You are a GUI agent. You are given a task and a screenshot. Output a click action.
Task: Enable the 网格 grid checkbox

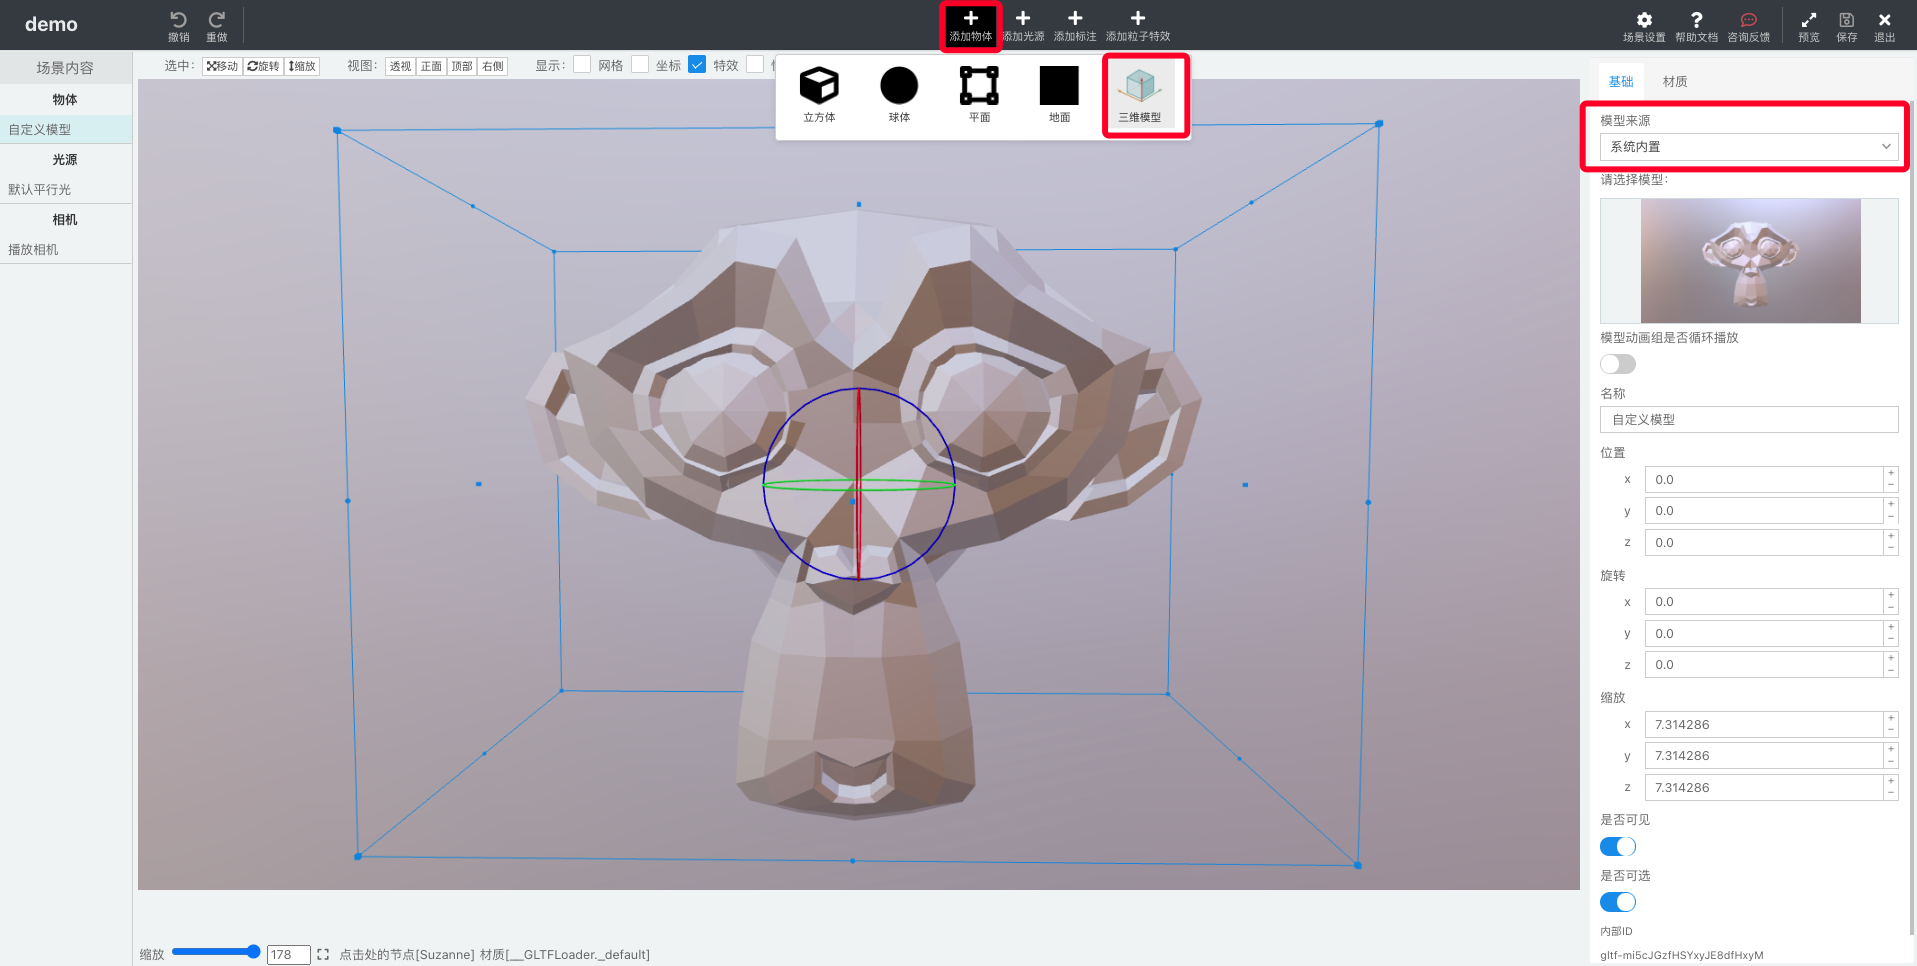point(582,65)
